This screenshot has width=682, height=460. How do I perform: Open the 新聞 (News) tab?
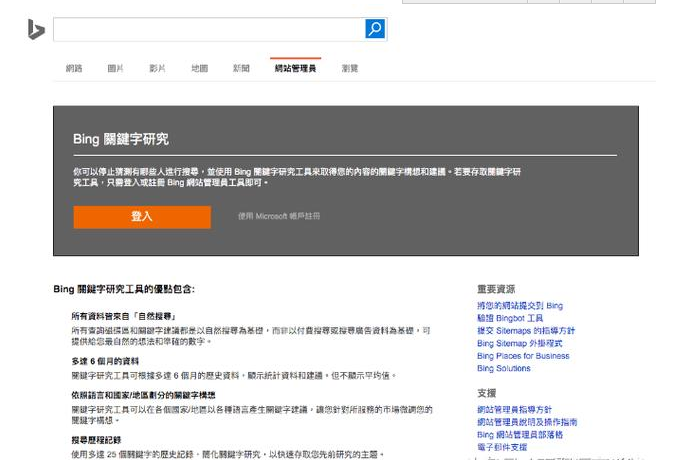pos(242,69)
